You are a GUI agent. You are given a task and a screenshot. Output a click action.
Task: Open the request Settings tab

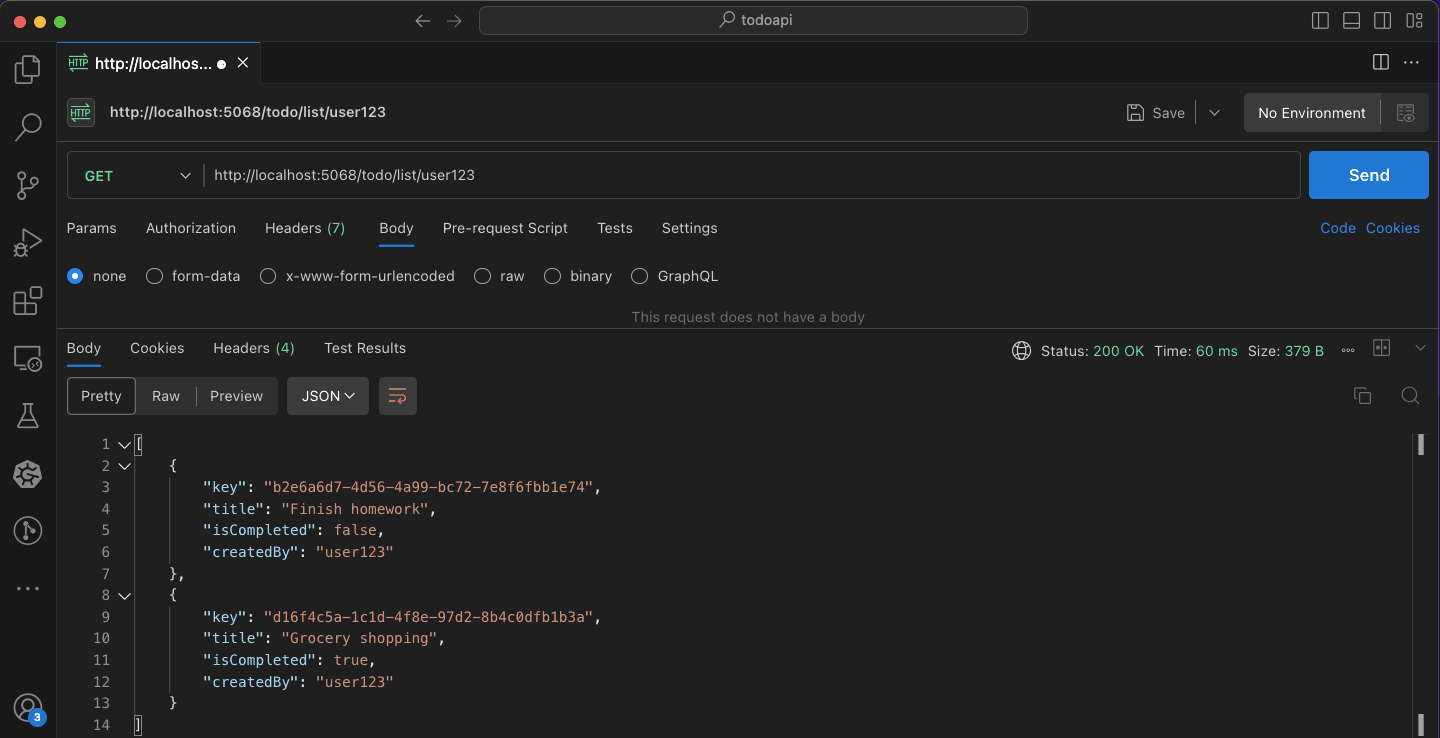[690, 228]
